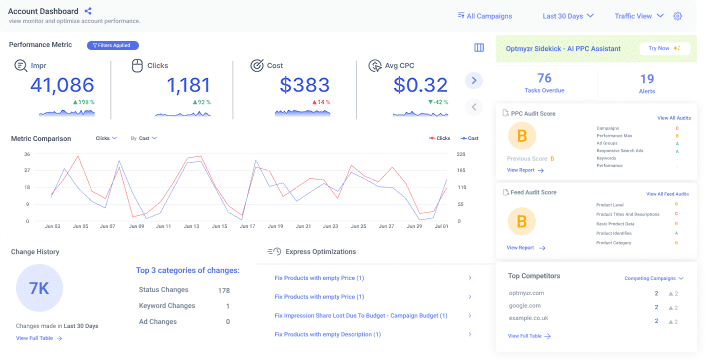Click the Product Identifiers feed row
Screen dimensions: 709x364
tap(637, 233)
